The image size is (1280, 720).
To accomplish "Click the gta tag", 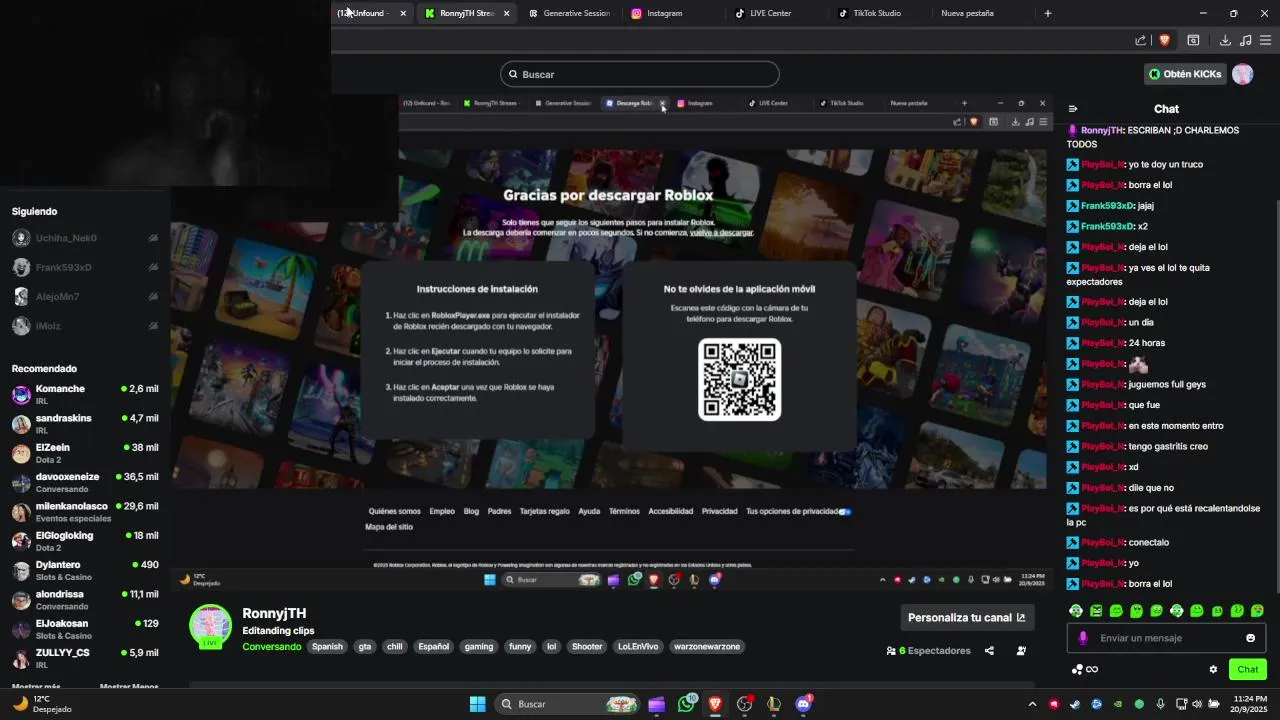I will [x=365, y=647].
